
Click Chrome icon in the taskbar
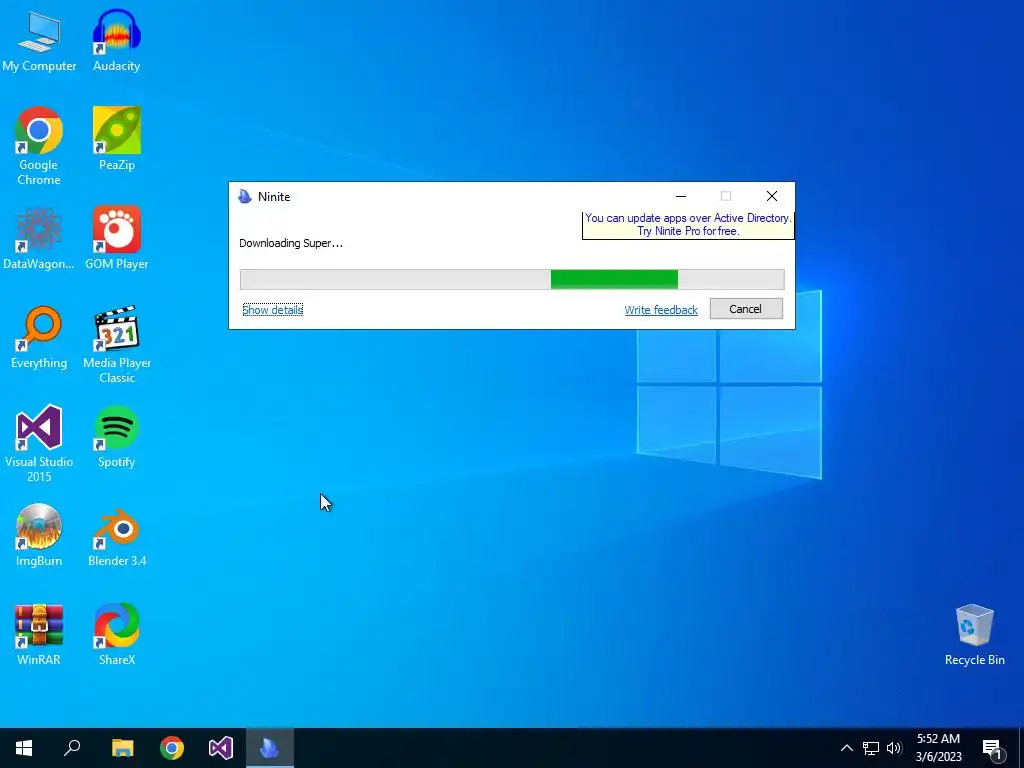point(172,748)
